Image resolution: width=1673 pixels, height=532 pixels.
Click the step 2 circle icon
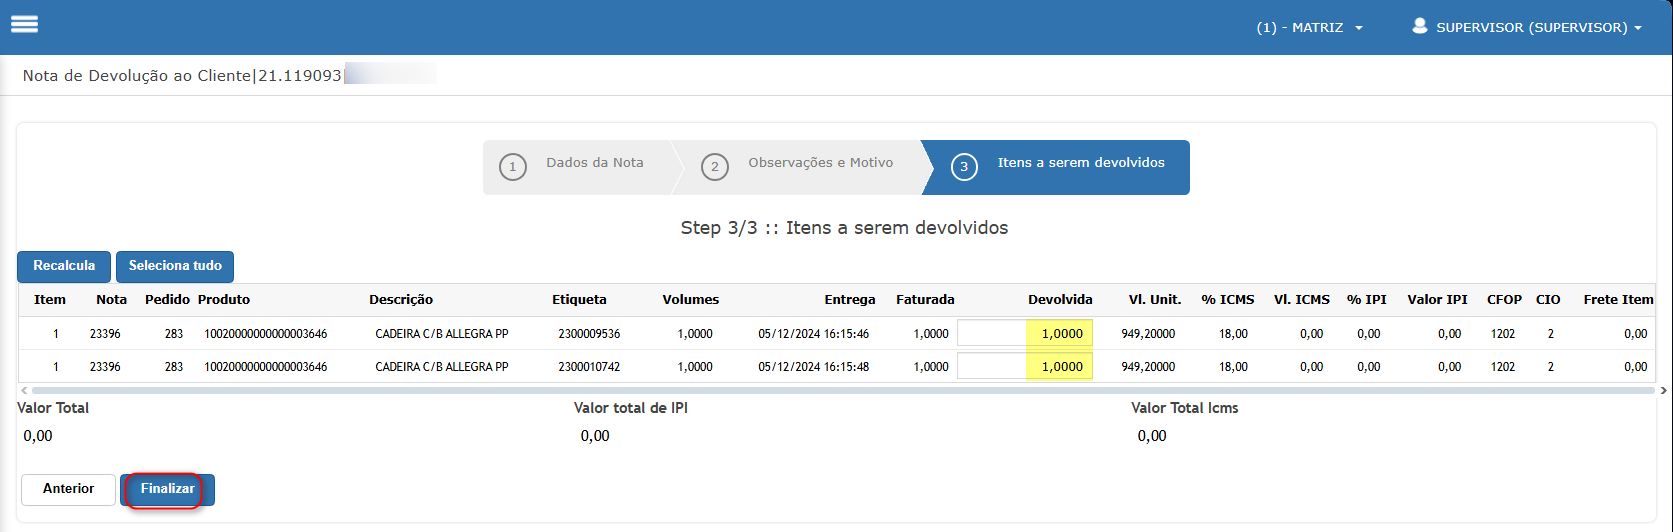click(x=714, y=167)
